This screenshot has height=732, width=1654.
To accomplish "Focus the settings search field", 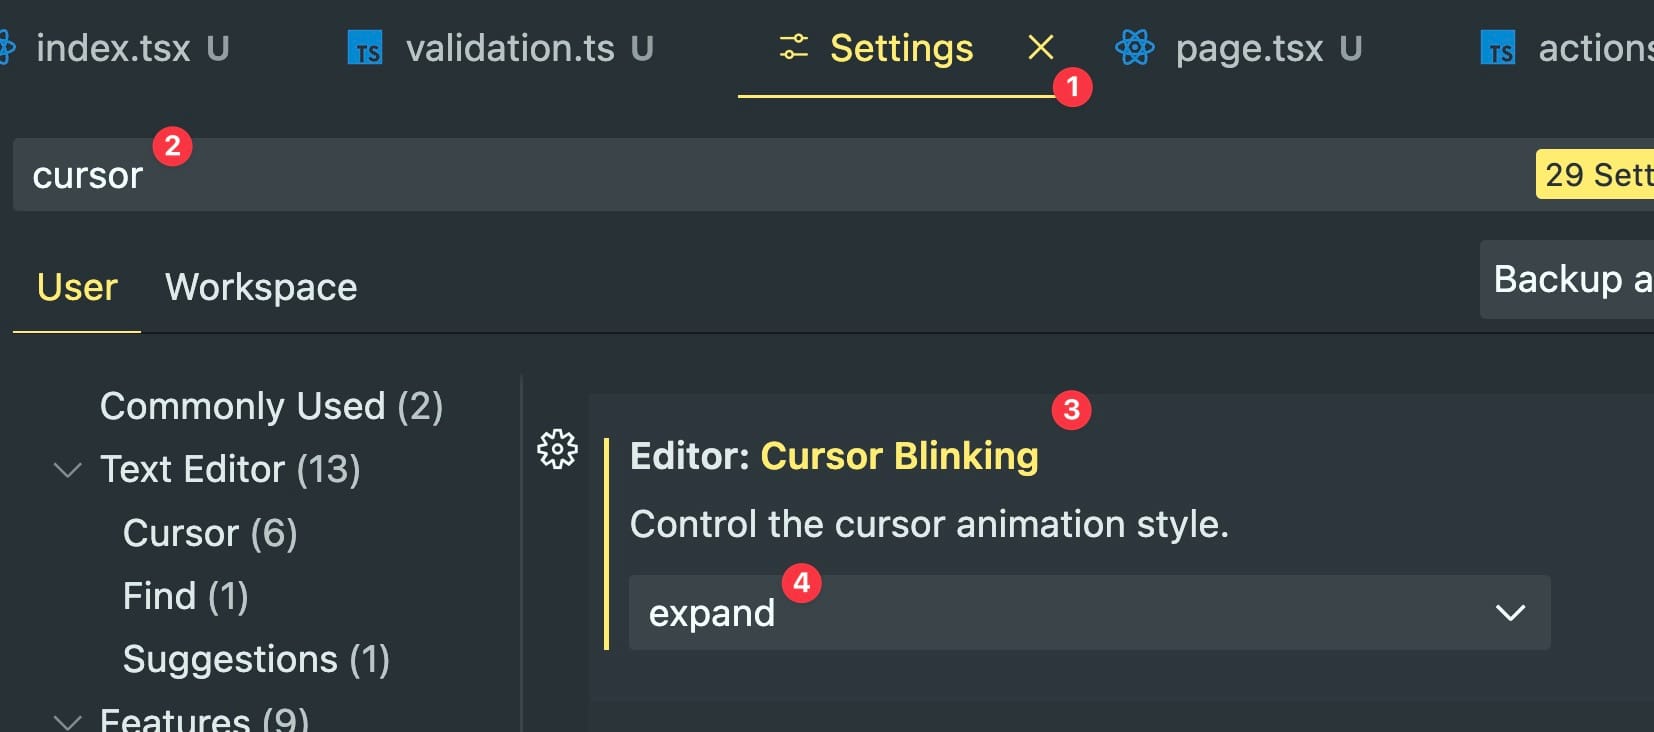I will [700, 175].
